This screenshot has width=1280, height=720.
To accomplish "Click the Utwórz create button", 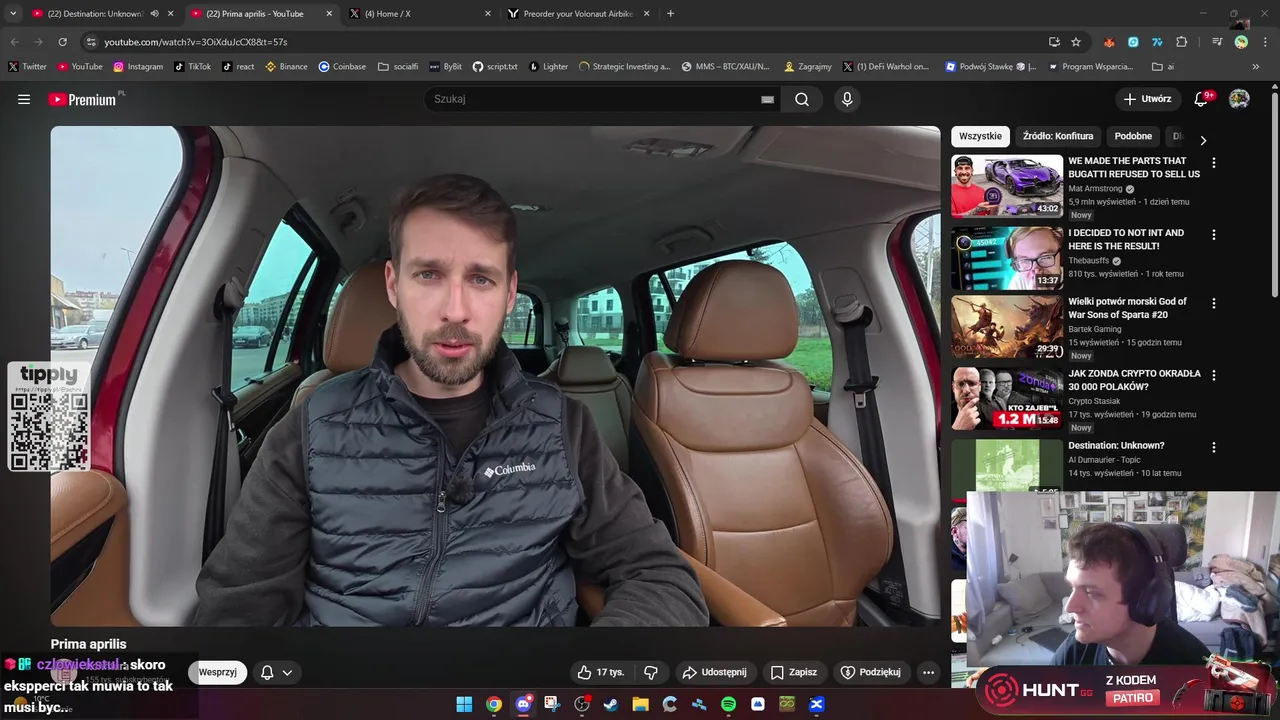I will pos(1147,99).
